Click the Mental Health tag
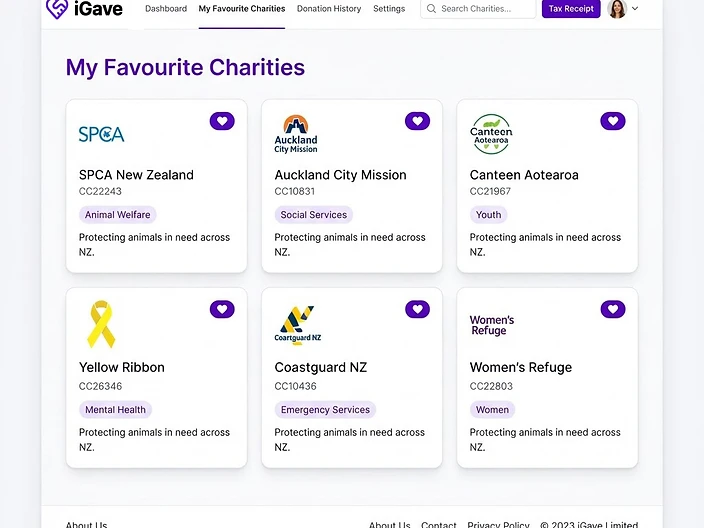Screen dimensions: 704x528 point(115,409)
